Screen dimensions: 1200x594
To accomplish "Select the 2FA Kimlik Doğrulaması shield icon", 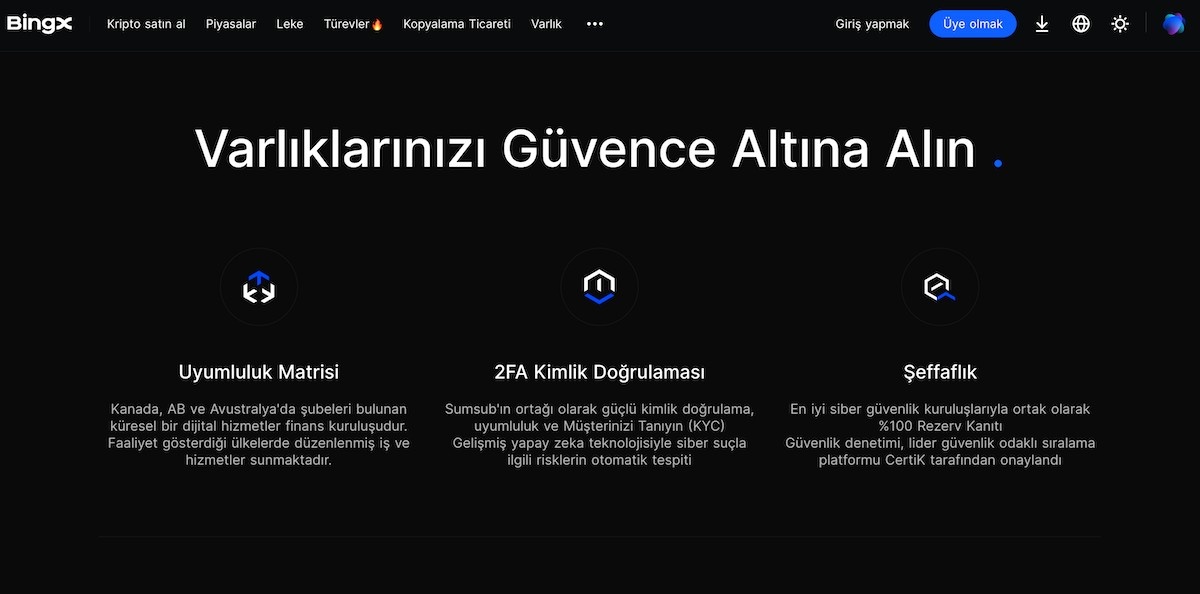I will (599, 286).
